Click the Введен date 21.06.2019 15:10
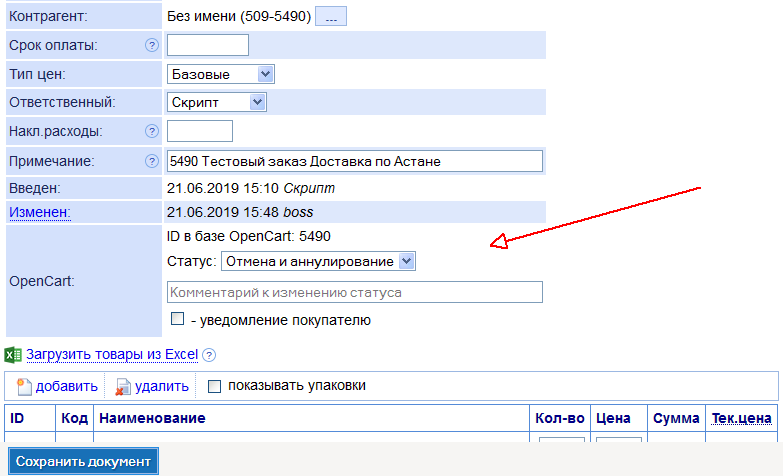 click(x=223, y=188)
